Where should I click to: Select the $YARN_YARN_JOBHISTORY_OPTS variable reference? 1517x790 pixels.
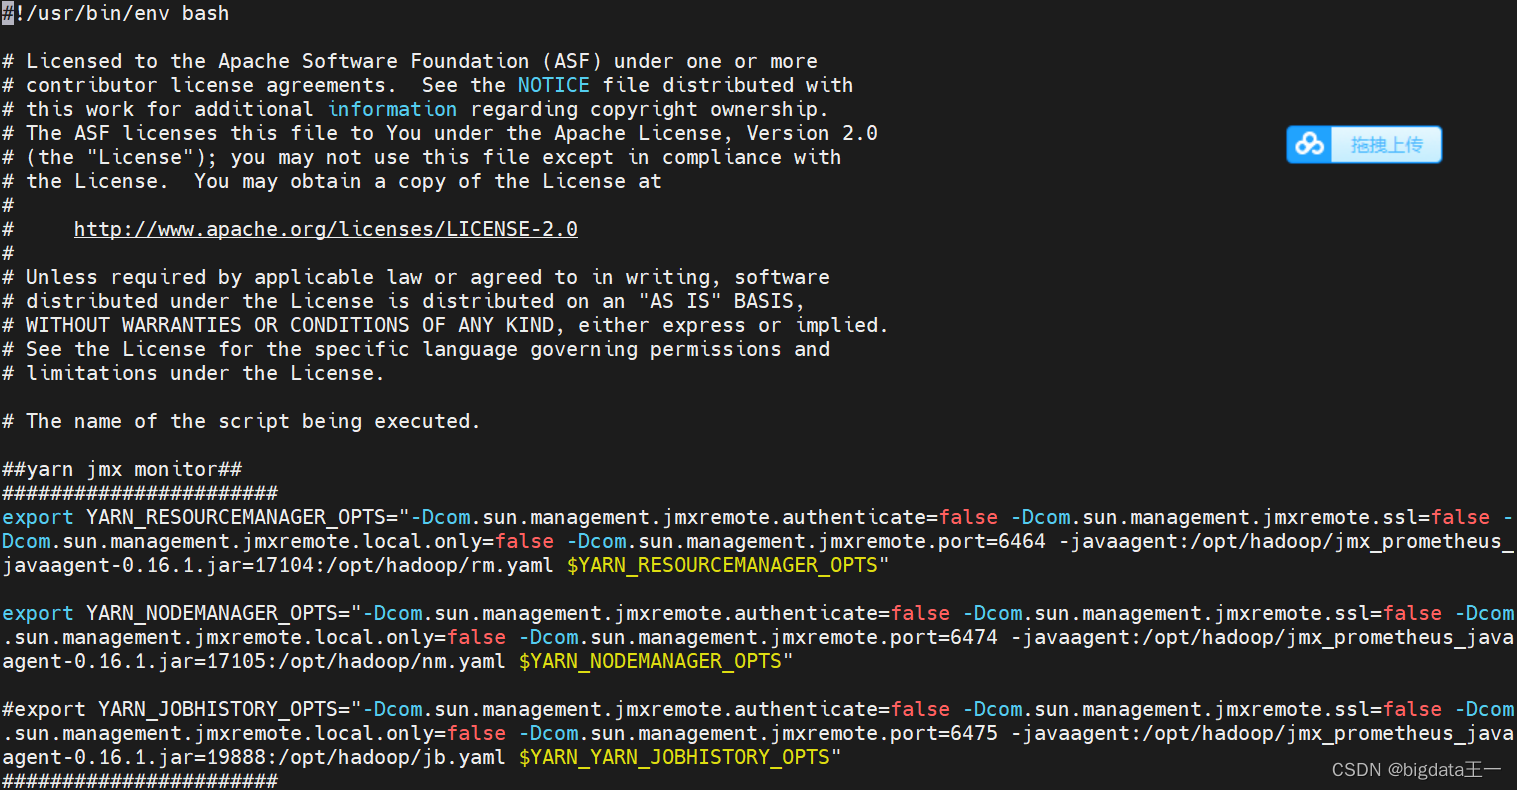pos(678,756)
